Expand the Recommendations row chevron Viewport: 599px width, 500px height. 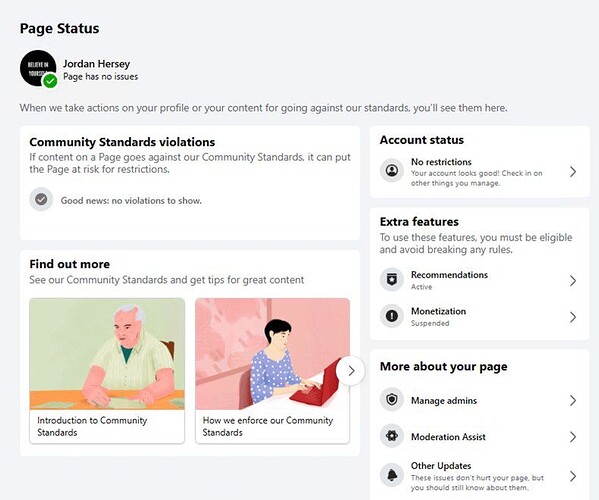pos(573,281)
